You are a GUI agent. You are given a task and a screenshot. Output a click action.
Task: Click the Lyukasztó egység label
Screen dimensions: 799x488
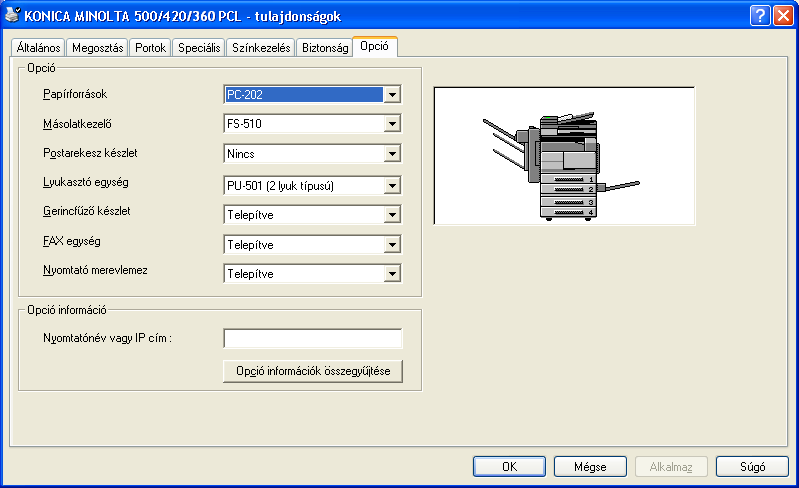(x=86, y=182)
